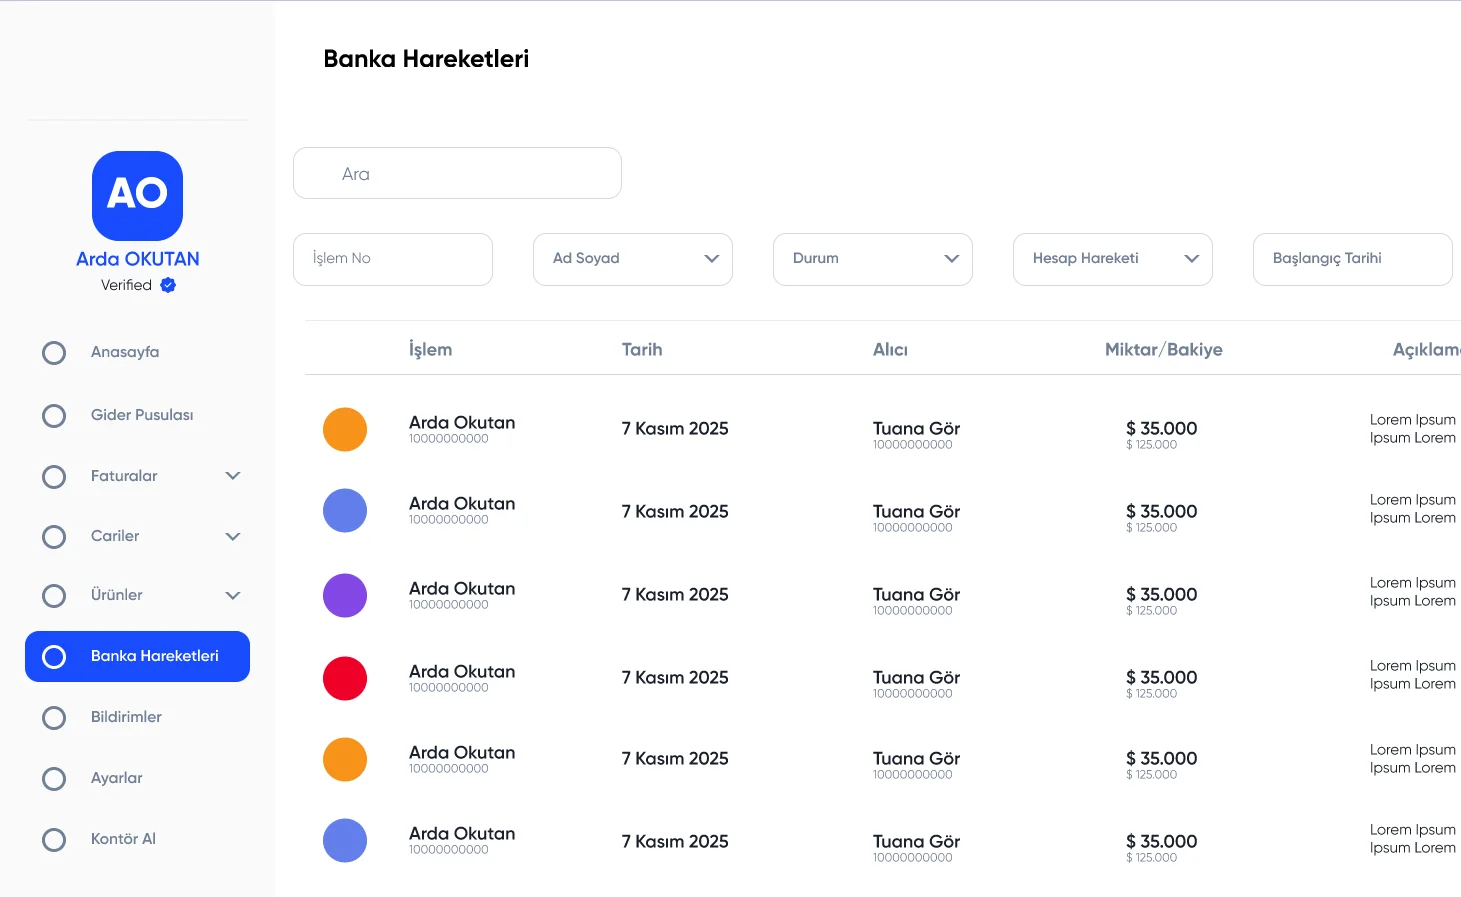
Task: Click the circle icon beside Anasayfa
Action: point(54,353)
